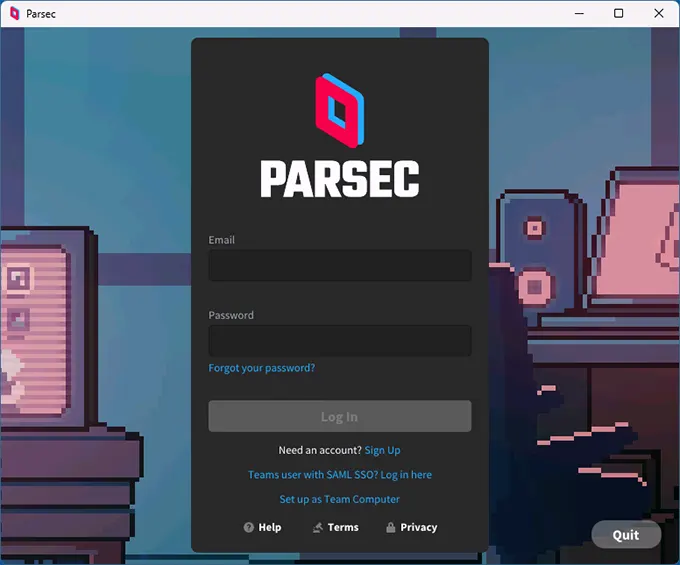Viewport: 680px width, 565px height.
Task: Click the Help question mark icon
Action: coord(248,527)
